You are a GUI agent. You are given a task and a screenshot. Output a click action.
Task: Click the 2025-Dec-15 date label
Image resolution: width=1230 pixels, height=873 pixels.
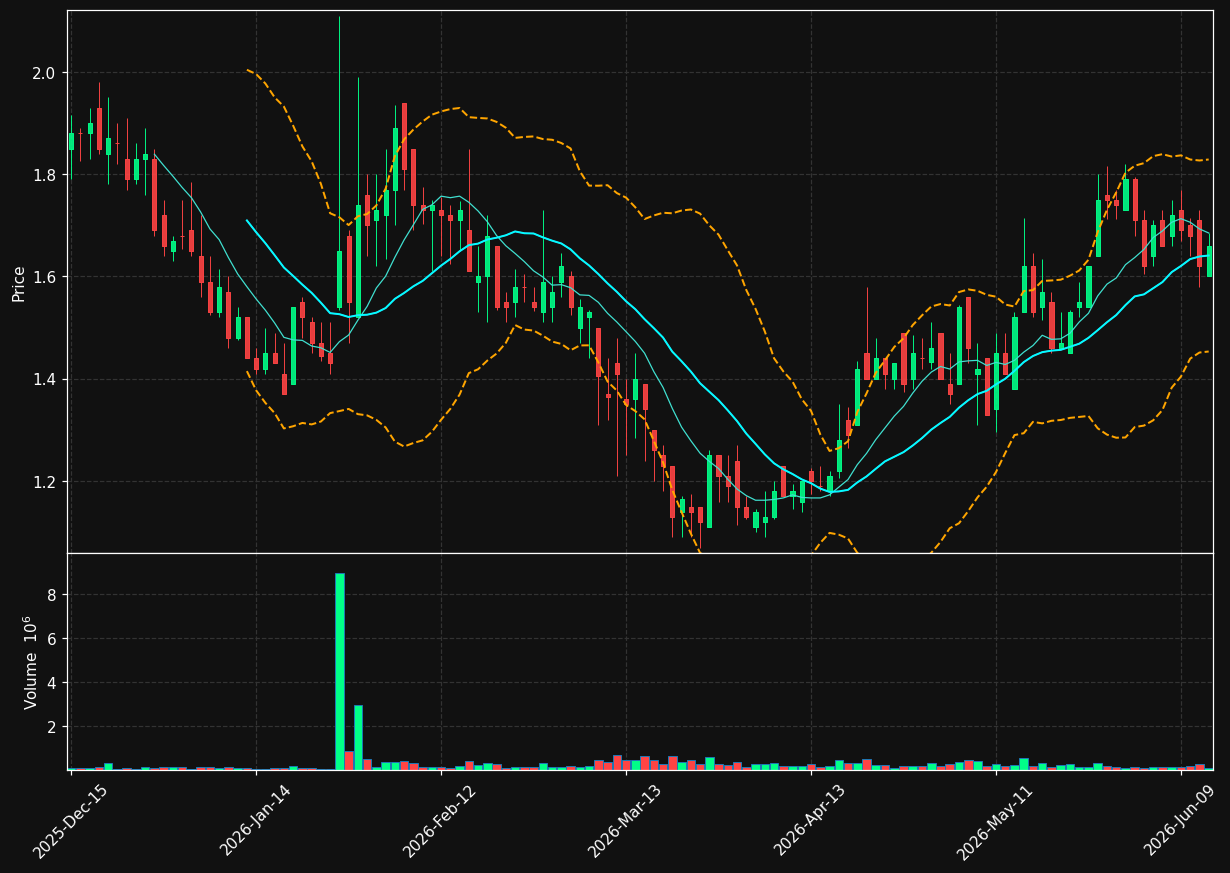coord(70,821)
